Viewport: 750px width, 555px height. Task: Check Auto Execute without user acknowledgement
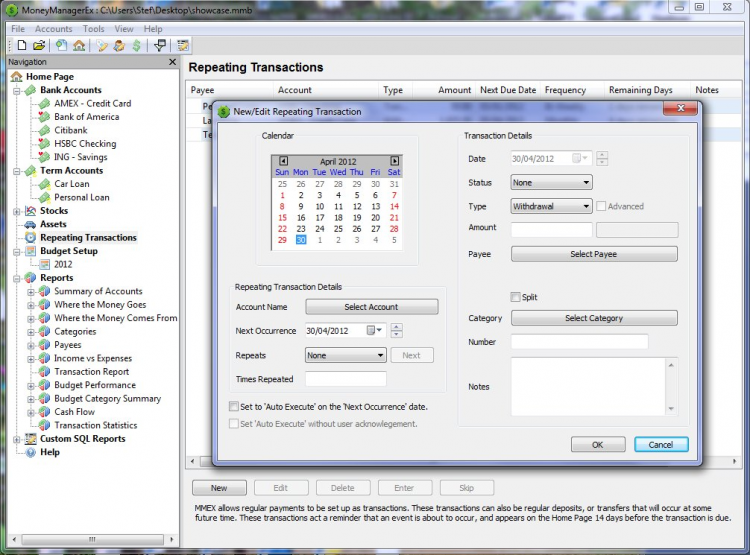[x=234, y=424]
